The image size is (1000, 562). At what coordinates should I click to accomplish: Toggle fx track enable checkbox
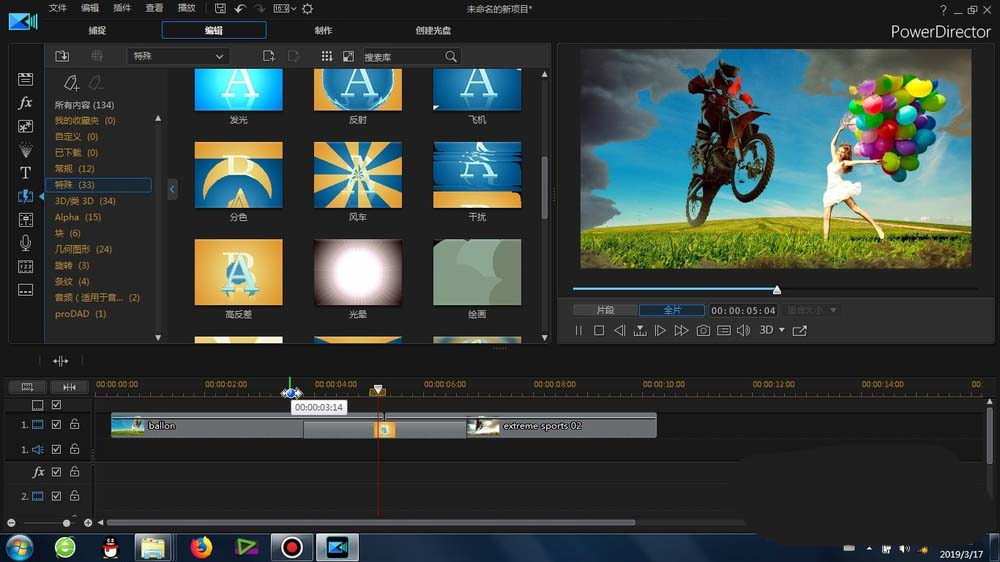[x=56, y=471]
